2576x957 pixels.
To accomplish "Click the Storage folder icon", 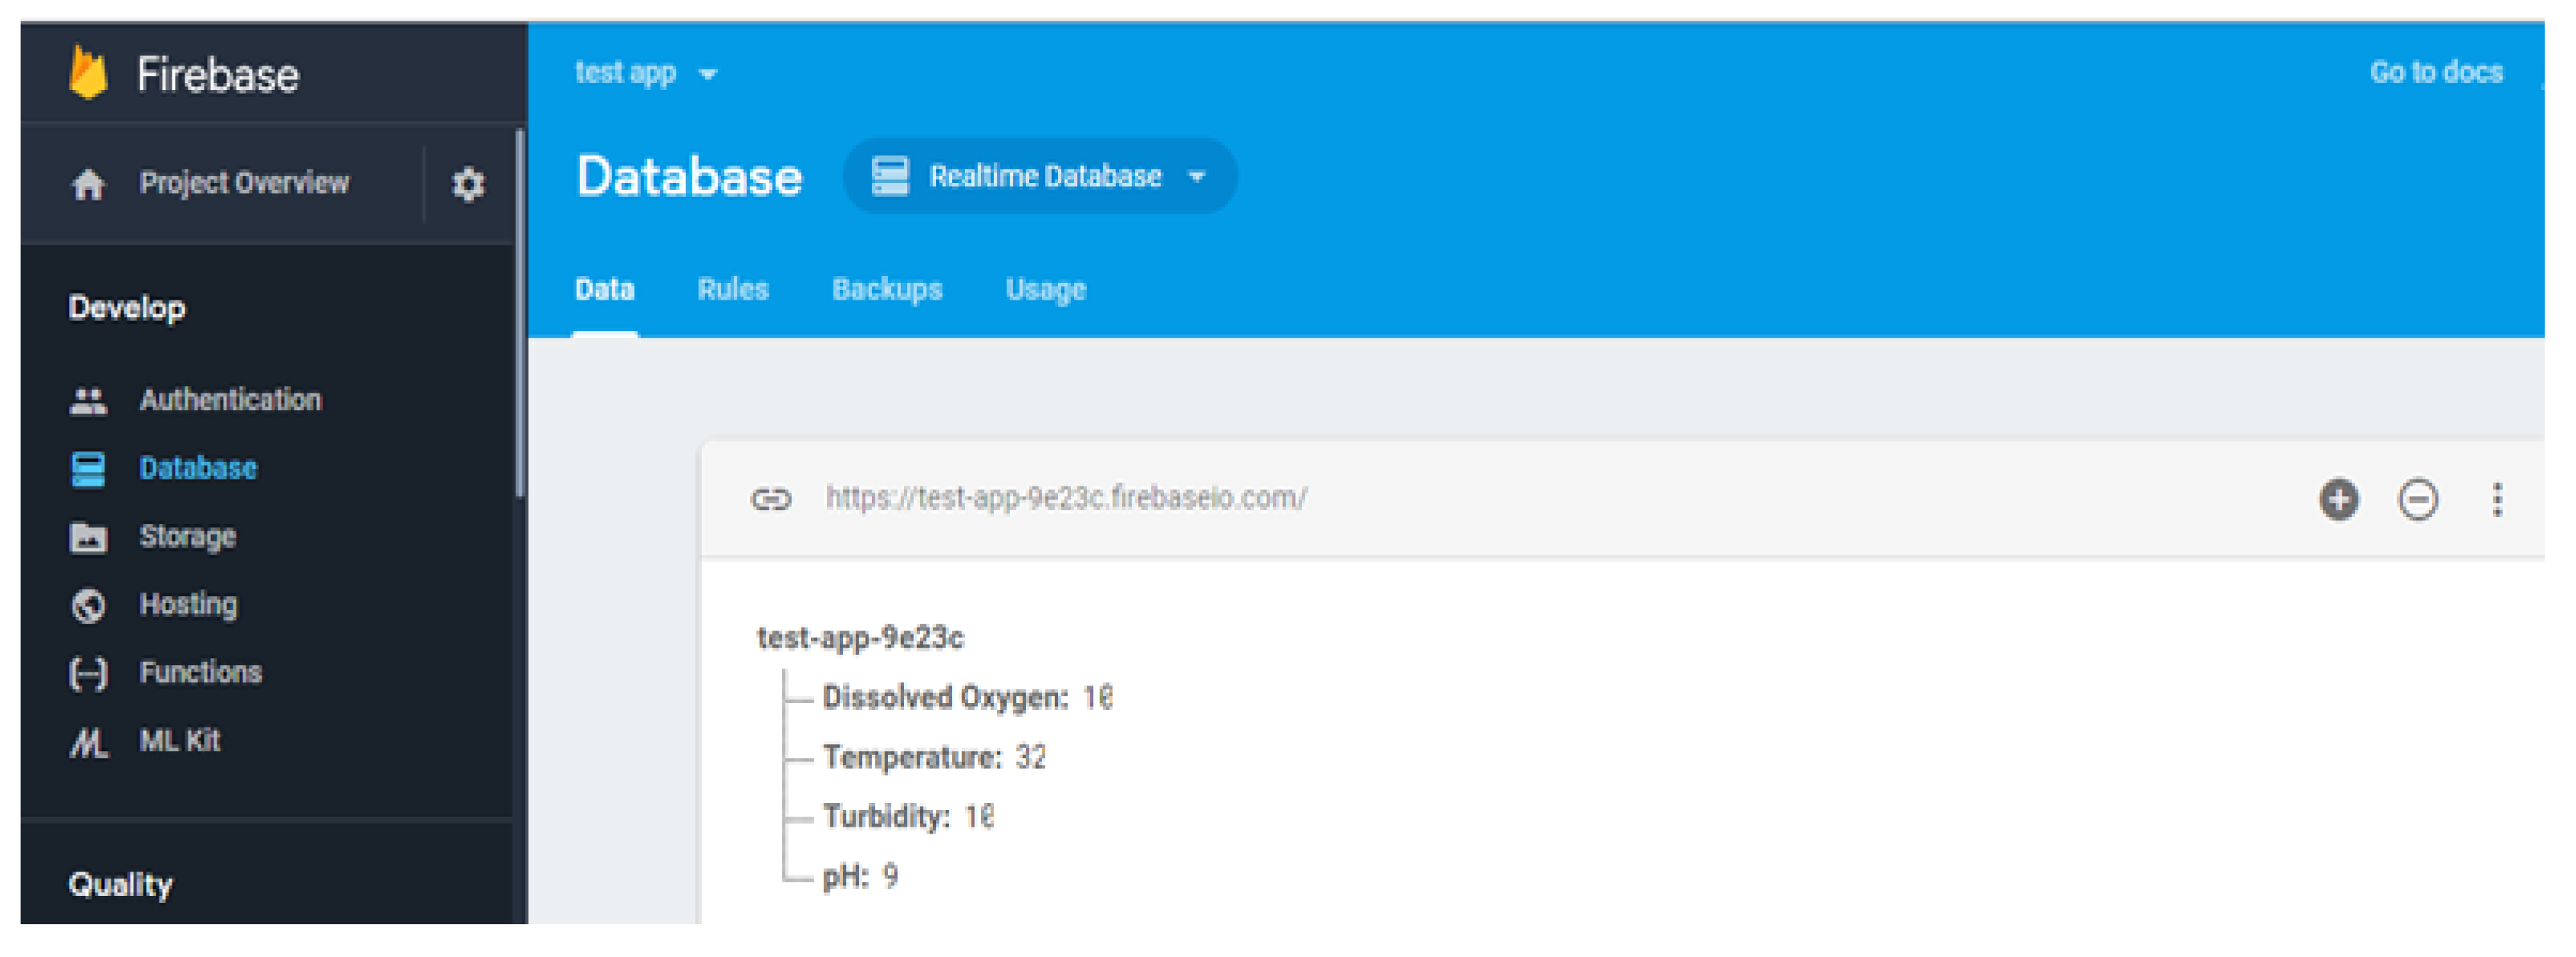I will [x=88, y=537].
